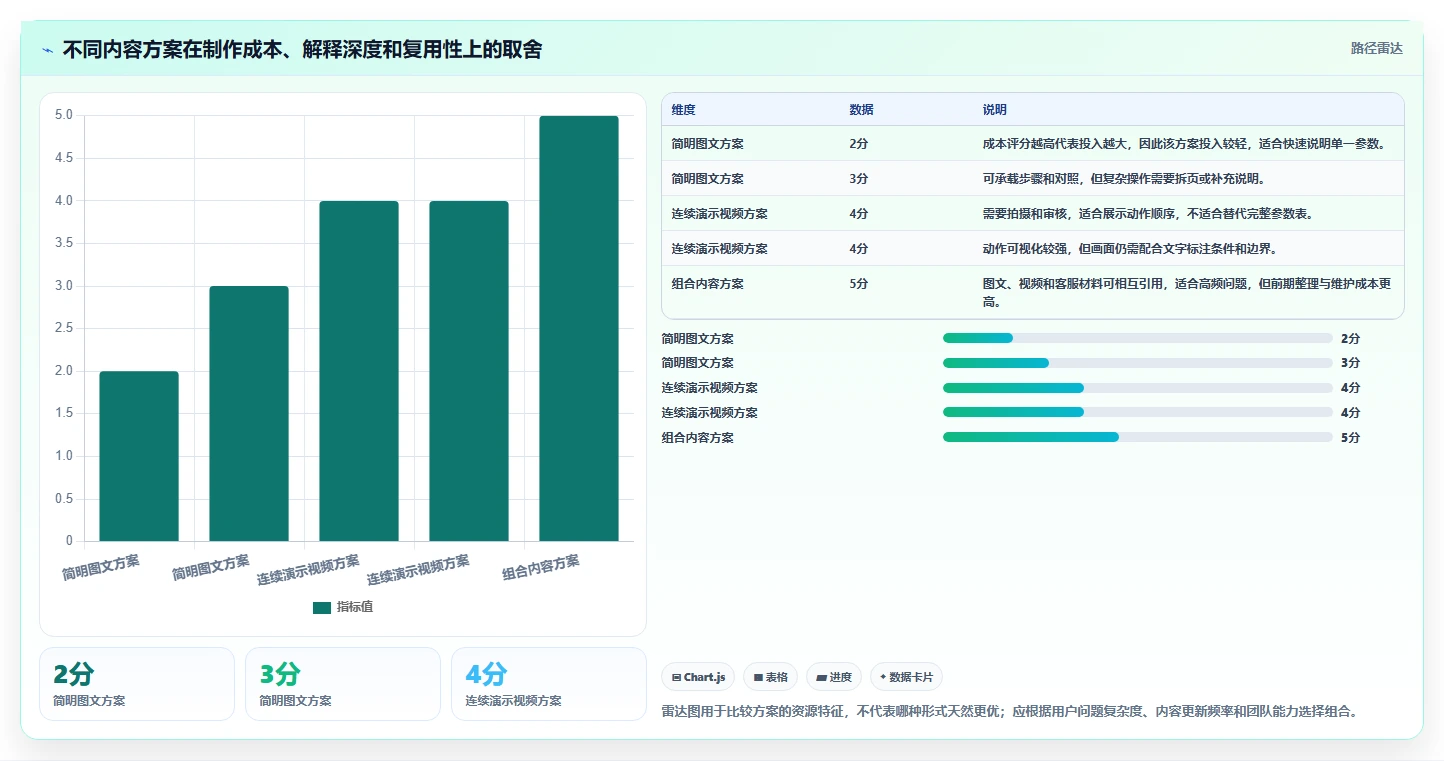The height and width of the screenshot is (761, 1444).
Task: Click the progress bar ending with 3分
Action: coord(1138,363)
